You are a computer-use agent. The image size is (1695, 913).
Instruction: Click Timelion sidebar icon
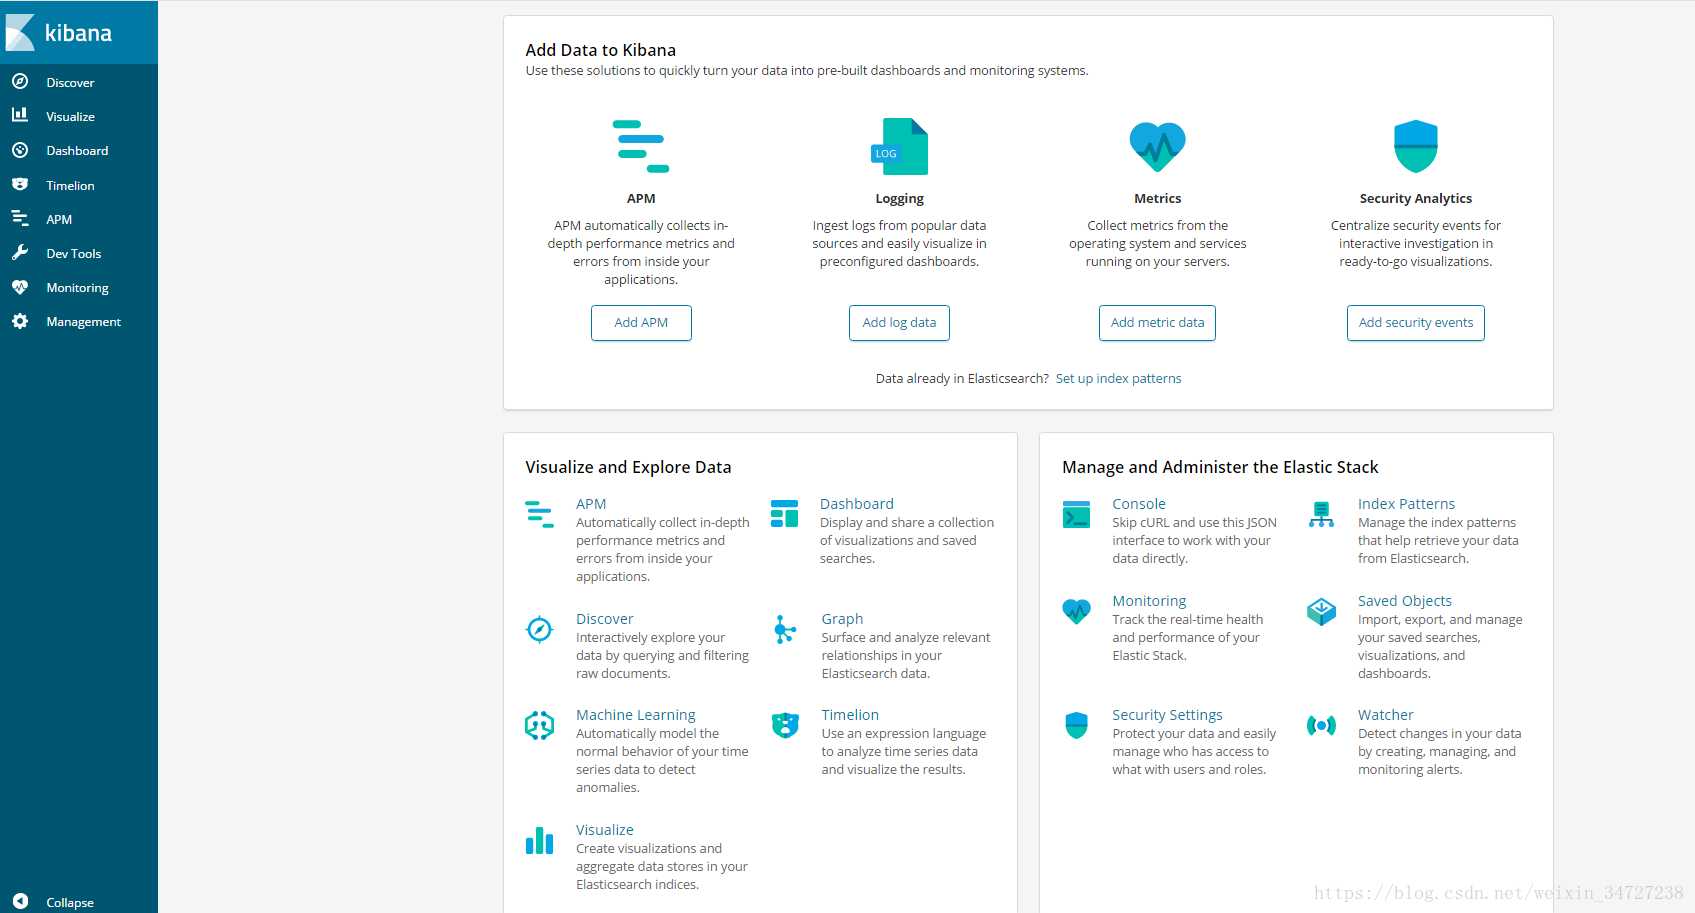pos(20,185)
